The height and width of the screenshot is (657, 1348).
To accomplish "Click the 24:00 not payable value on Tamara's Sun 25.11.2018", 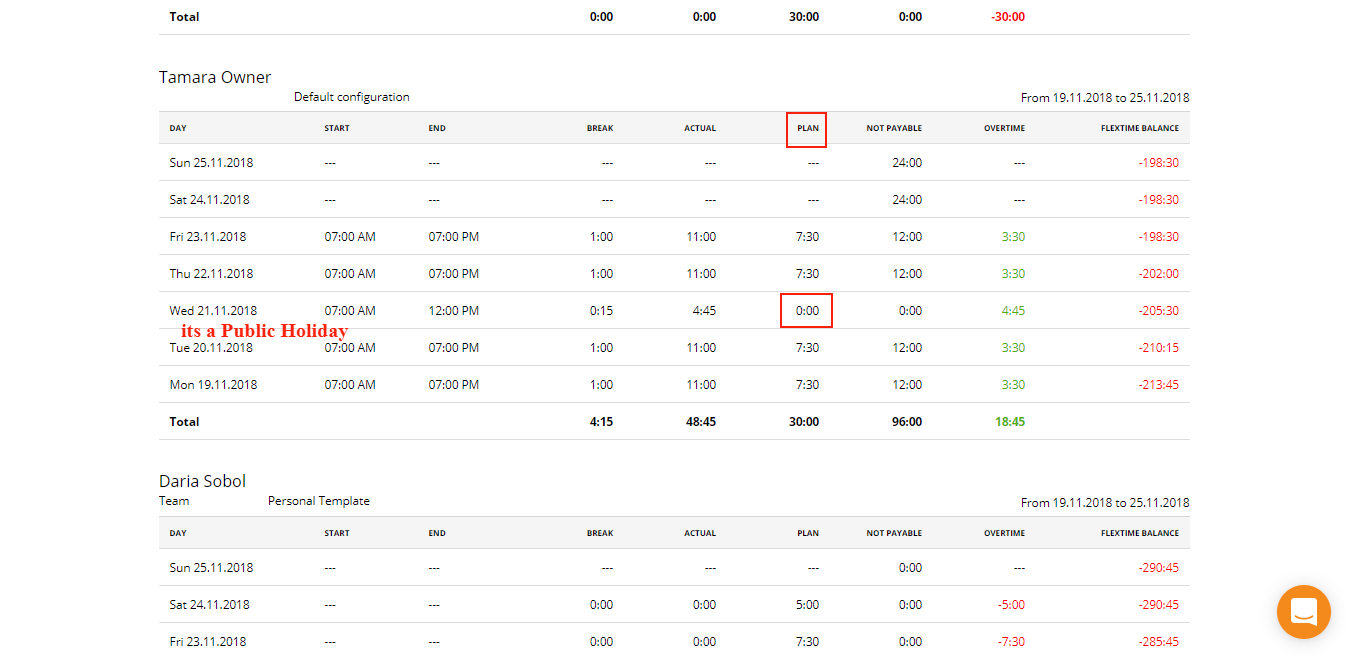I will click(x=907, y=162).
